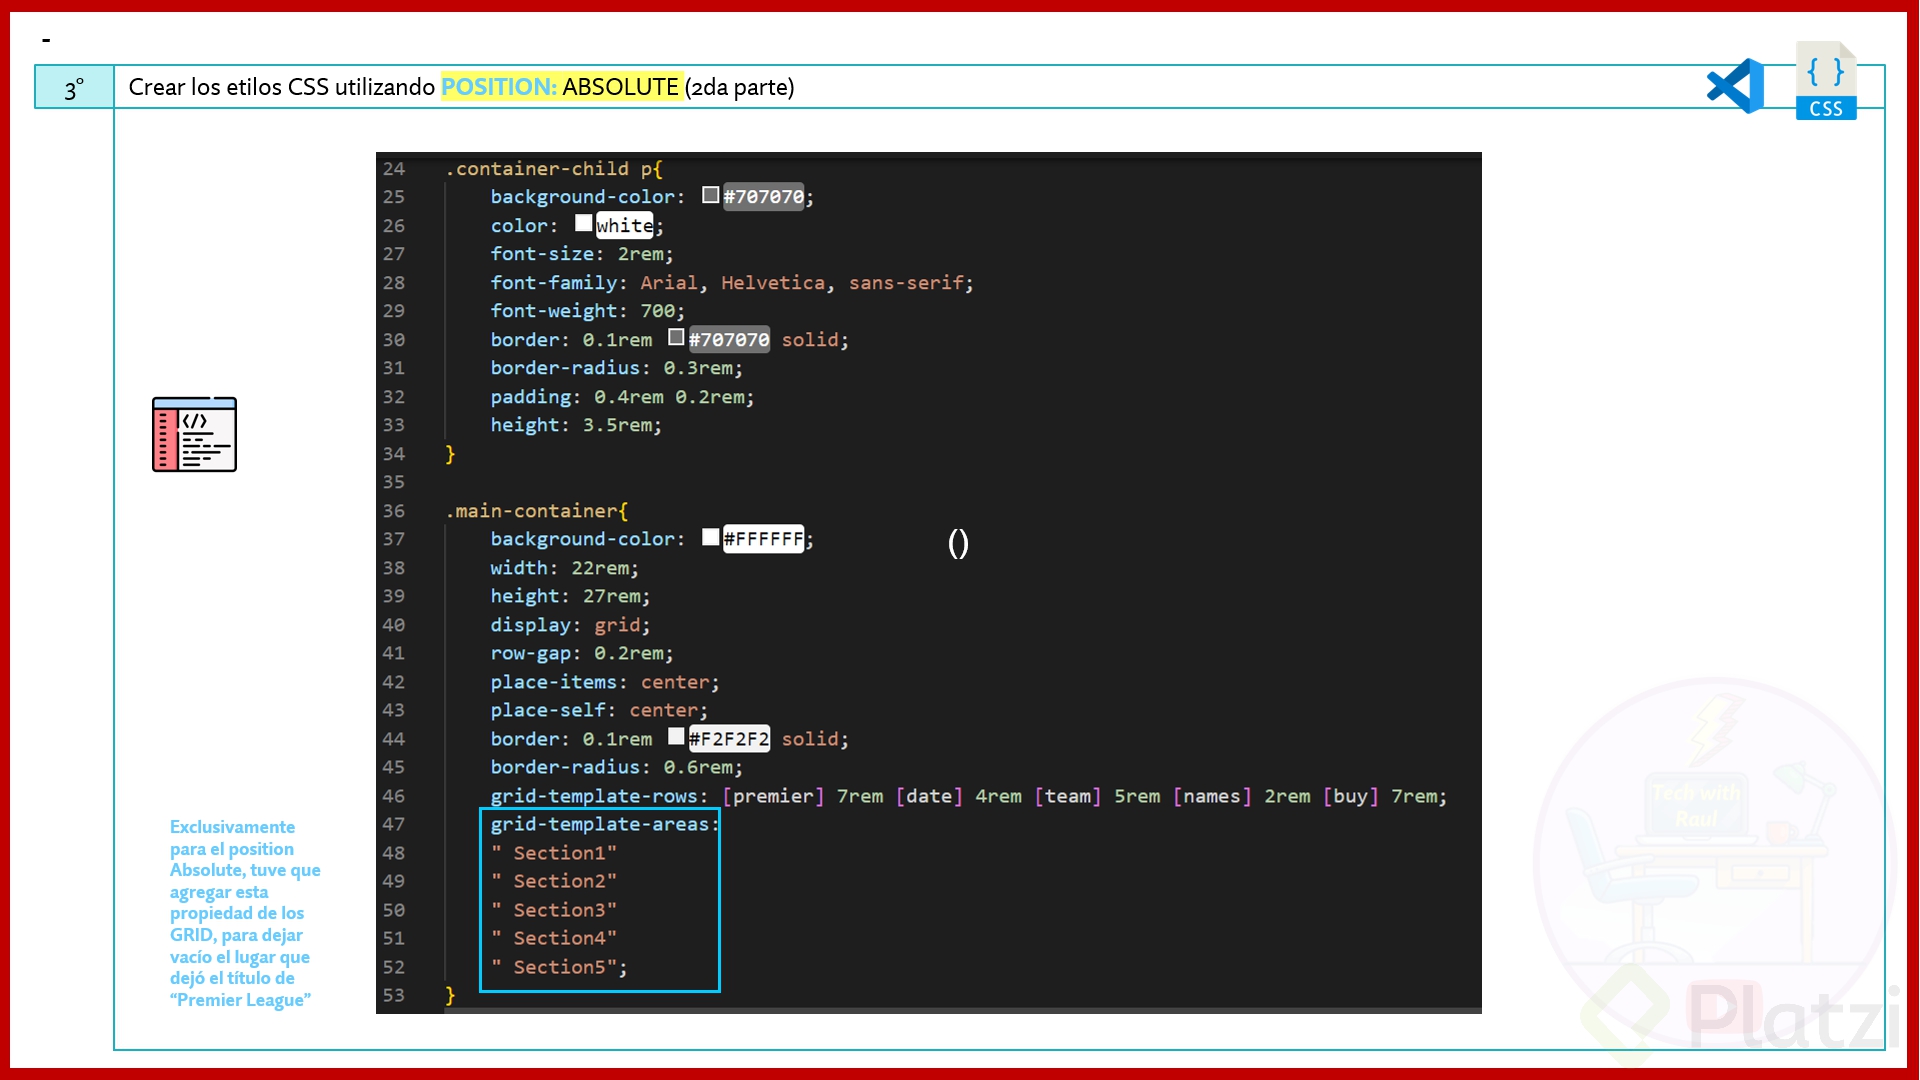Toggle the square before the white color value
This screenshot has height=1080, width=1920.
(x=584, y=223)
